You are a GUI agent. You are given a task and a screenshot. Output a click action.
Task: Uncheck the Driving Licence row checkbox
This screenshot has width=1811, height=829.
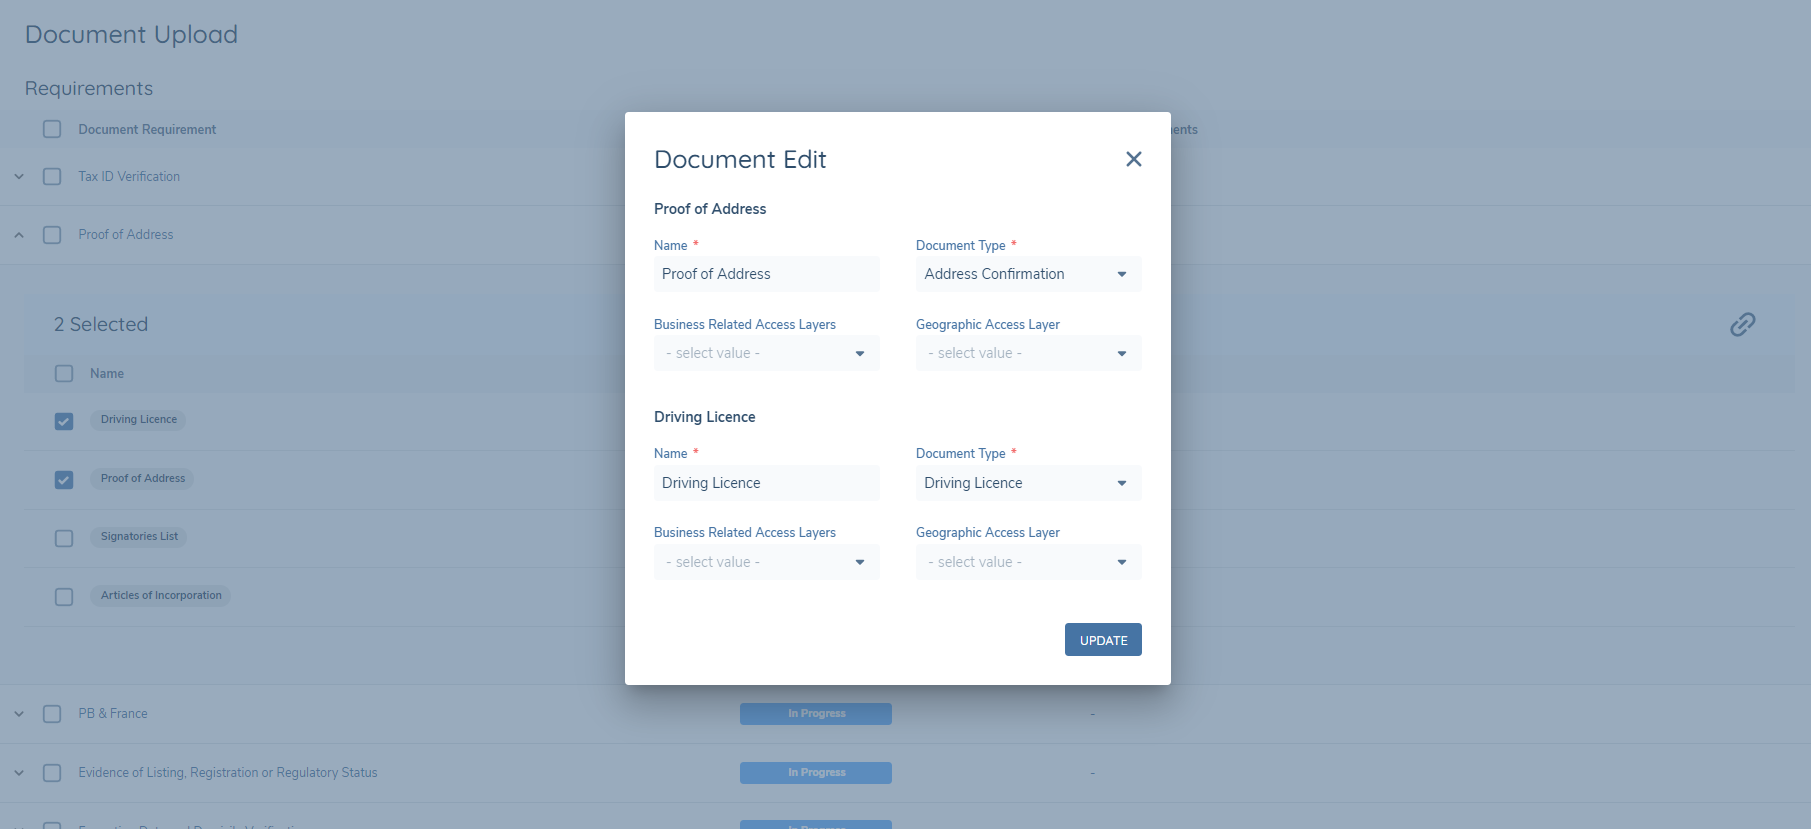point(64,421)
